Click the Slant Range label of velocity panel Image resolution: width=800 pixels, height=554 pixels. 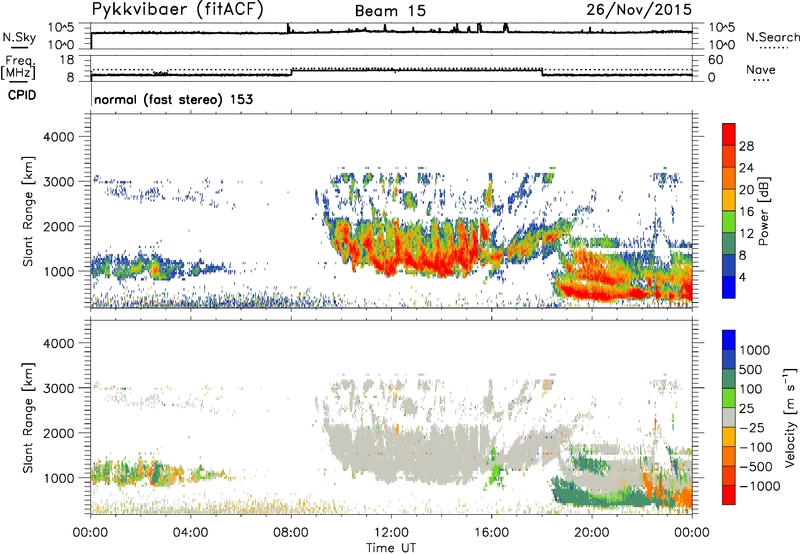tap(28, 418)
